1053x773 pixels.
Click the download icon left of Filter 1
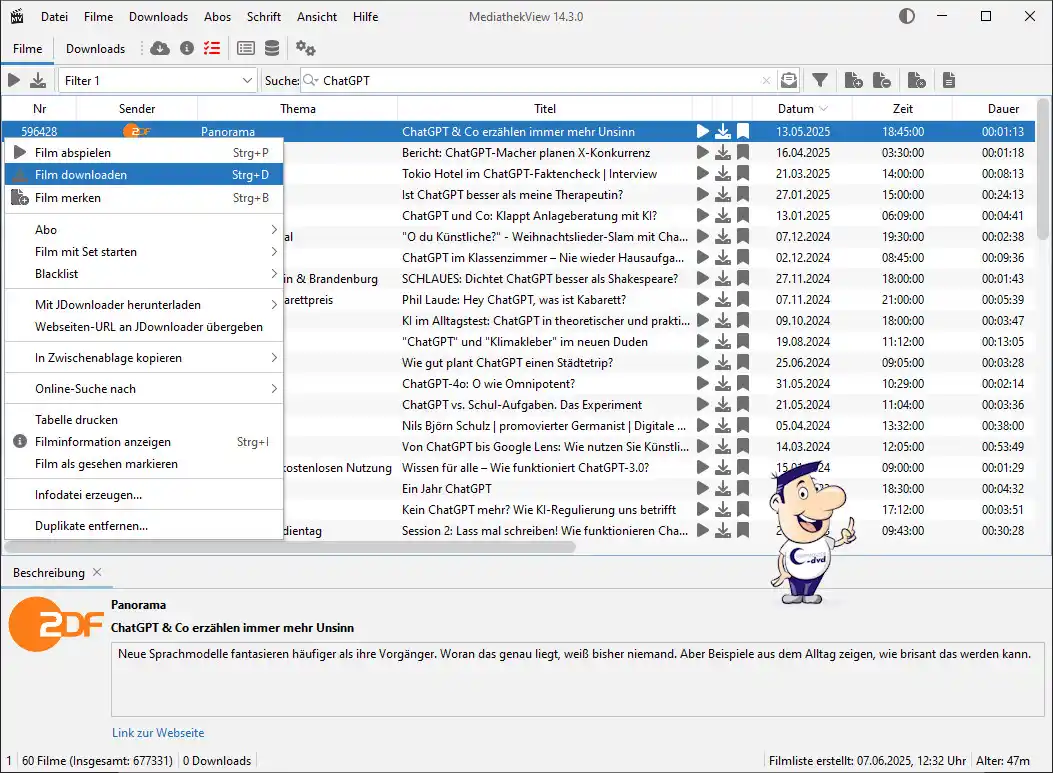38,81
